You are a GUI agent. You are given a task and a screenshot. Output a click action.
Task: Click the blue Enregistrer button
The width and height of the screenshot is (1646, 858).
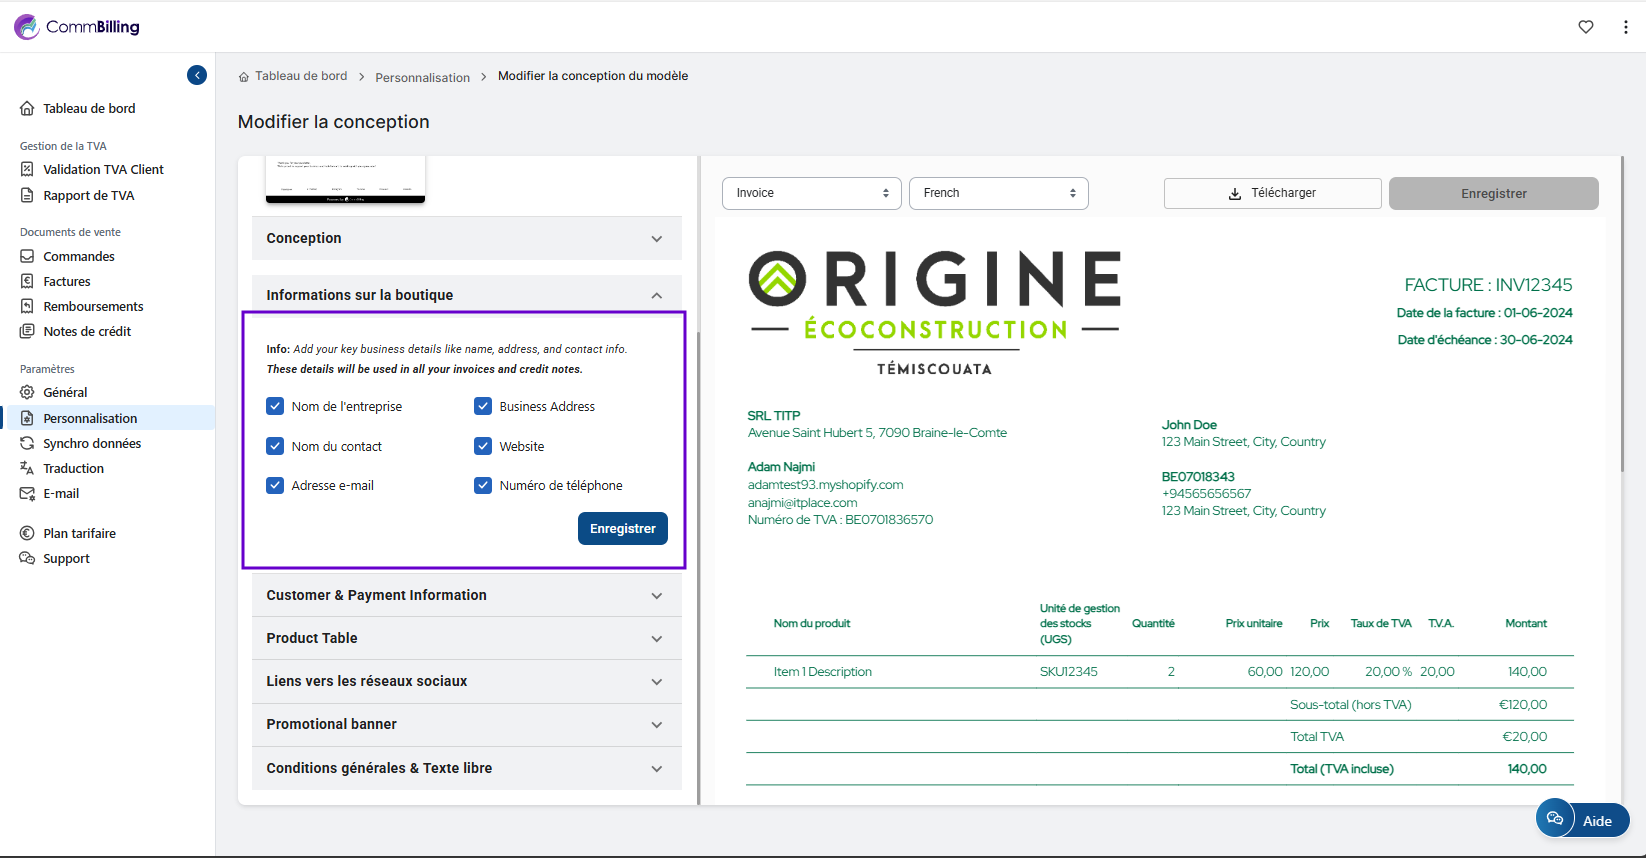[x=622, y=529]
